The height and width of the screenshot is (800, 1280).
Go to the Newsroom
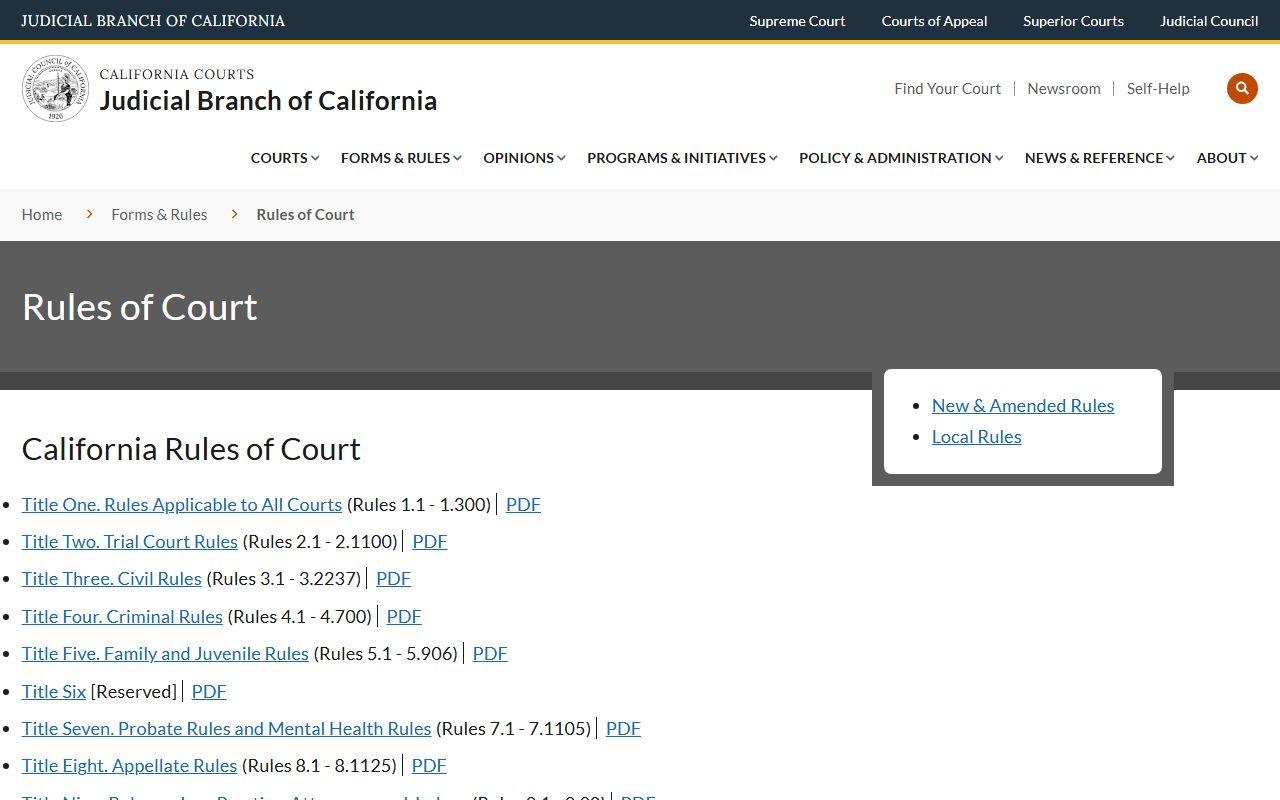(1064, 89)
